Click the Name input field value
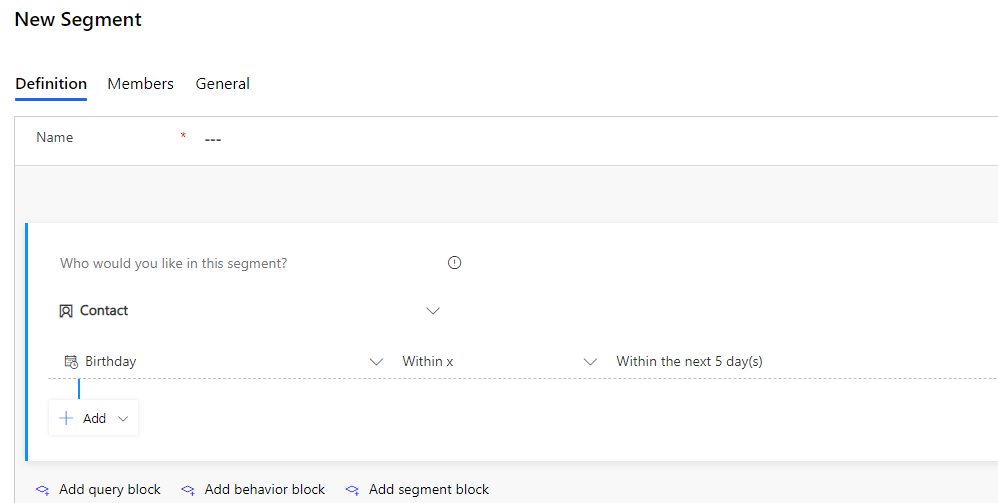Viewport: 998px width, 503px height. coord(213,139)
